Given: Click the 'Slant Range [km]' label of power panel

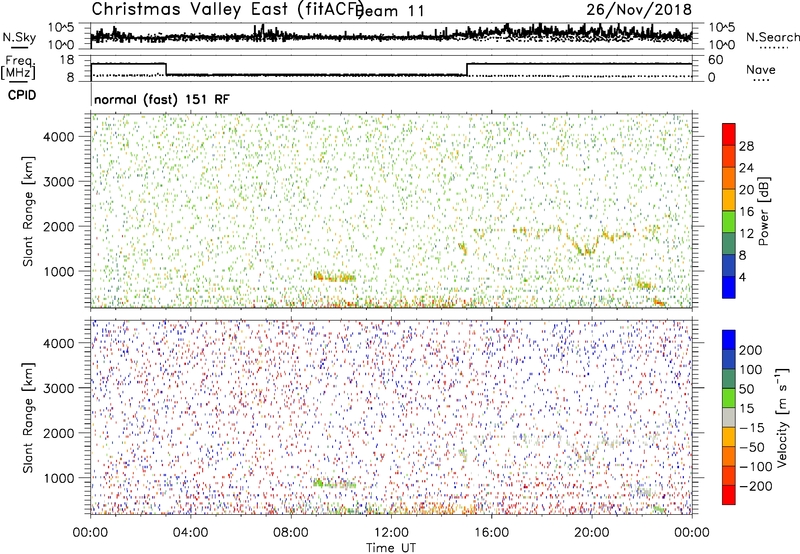Looking at the screenshot, I should (x=28, y=211).
